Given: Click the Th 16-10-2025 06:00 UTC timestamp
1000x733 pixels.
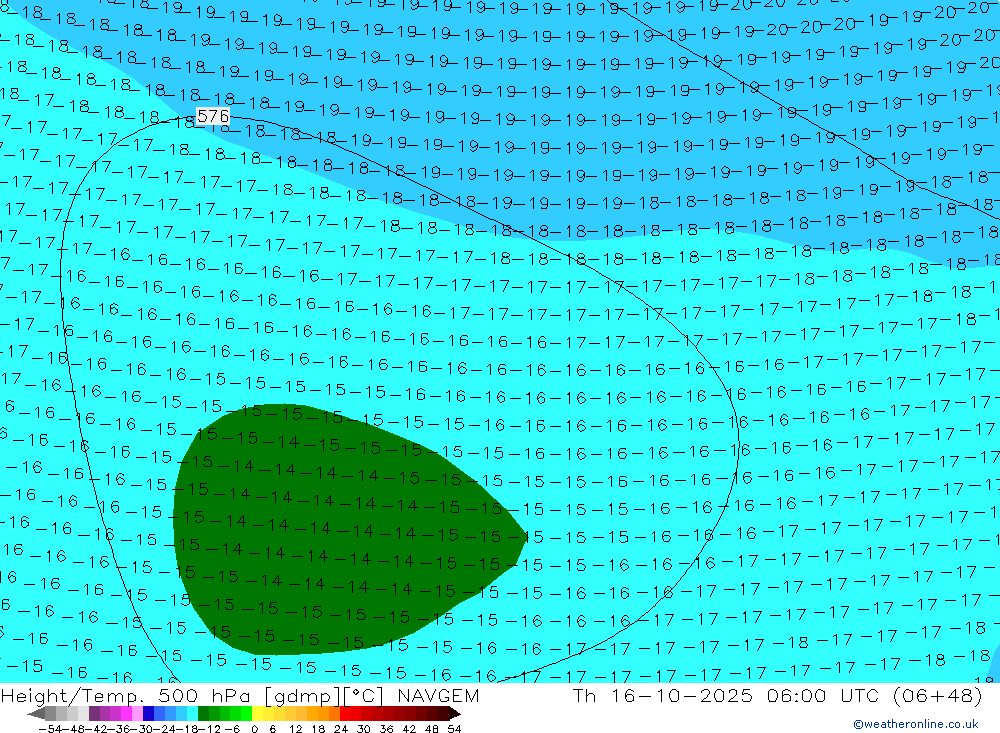Looking at the screenshot, I should (x=777, y=695).
